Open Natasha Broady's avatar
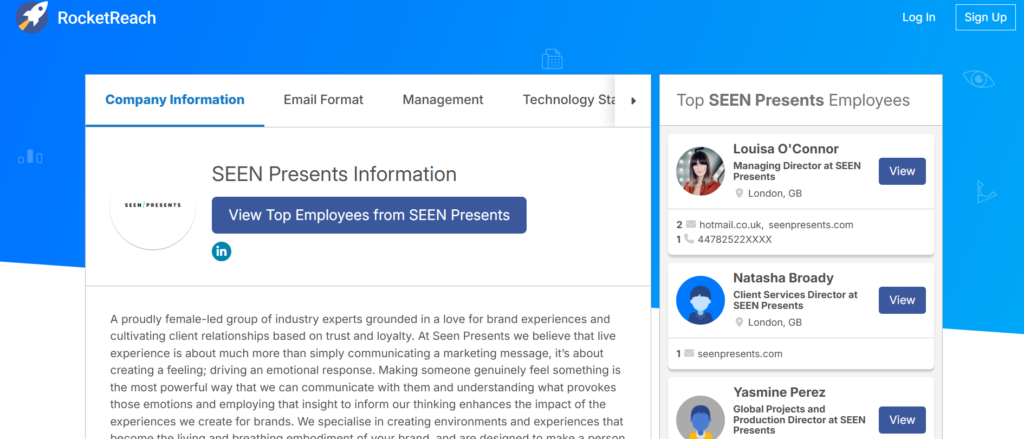 [x=700, y=300]
